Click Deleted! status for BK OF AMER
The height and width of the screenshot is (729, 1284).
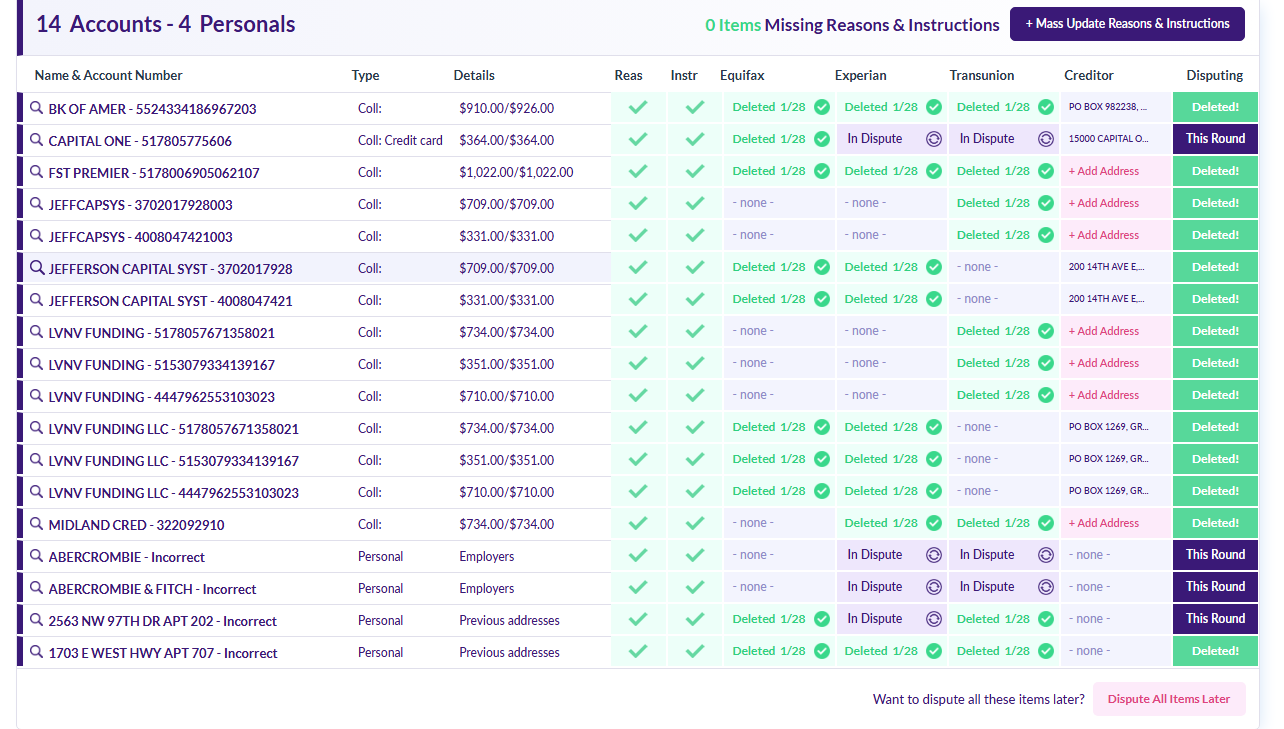pyautogui.click(x=1215, y=107)
